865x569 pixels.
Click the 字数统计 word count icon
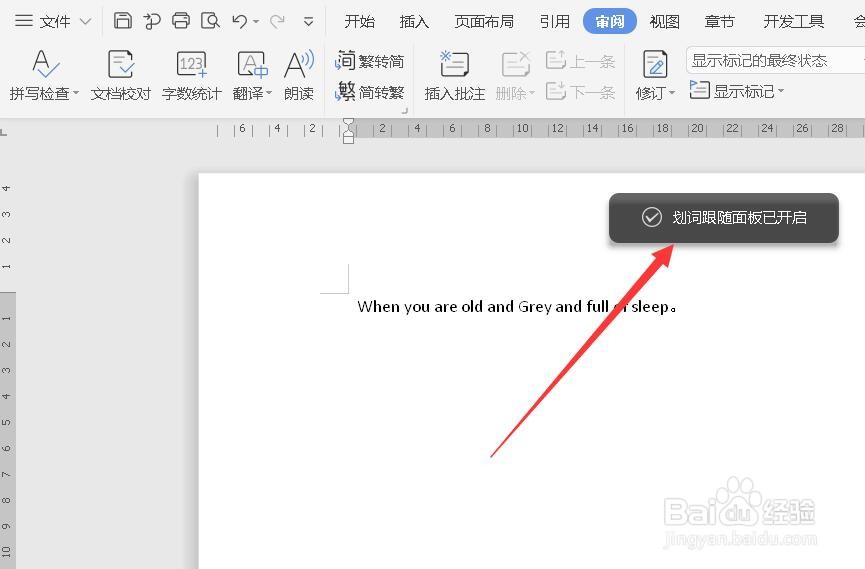(x=191, y=65)
